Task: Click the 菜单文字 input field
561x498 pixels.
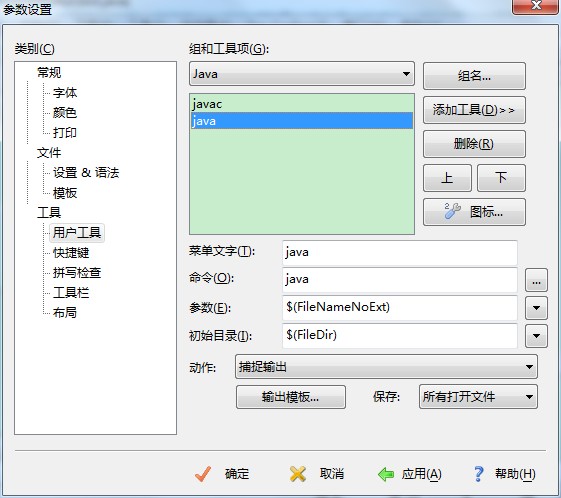Action: (400, 253)
